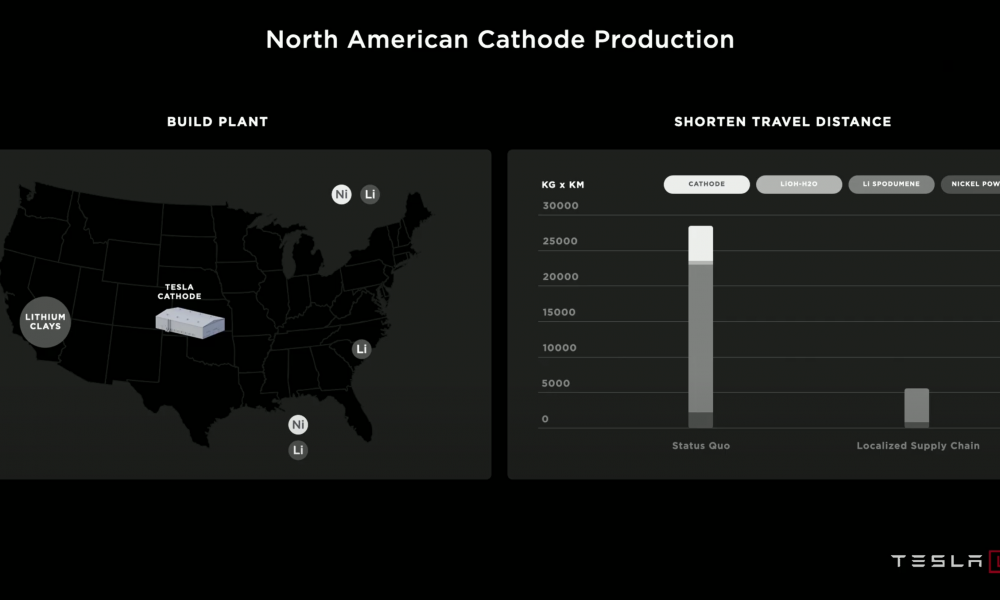Click the 5000 axis value
Image resolution: width=1000 pixels, height=600 pixels.
coord(555,384)
